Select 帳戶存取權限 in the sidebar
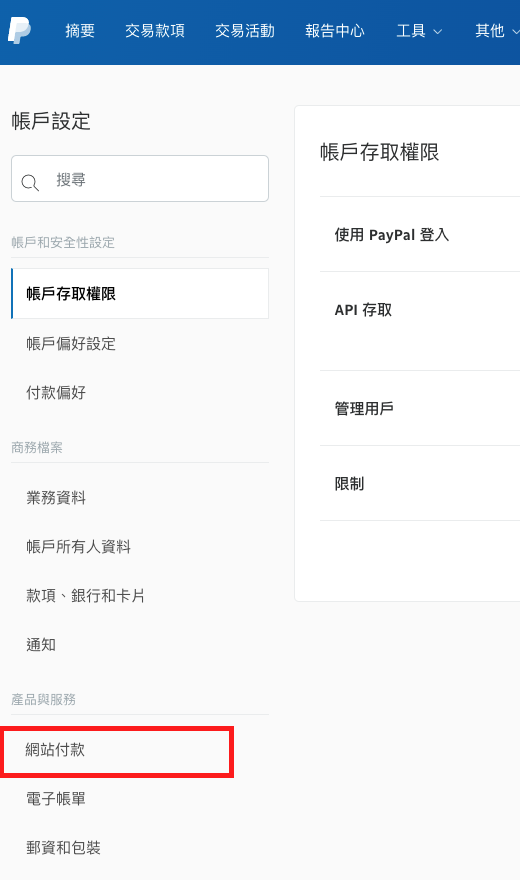The image size is (520, 880). 140,294
